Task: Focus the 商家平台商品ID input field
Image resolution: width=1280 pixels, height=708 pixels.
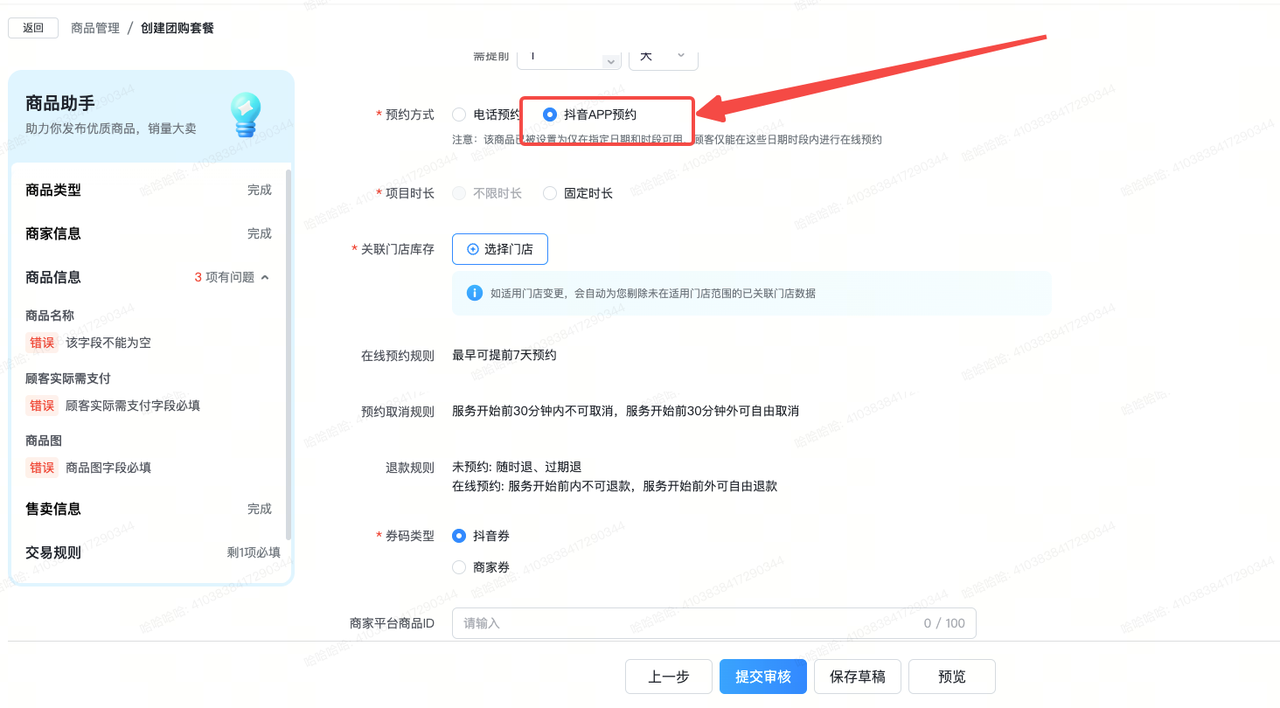Action: pyautogui.click(x=714, y=623)
